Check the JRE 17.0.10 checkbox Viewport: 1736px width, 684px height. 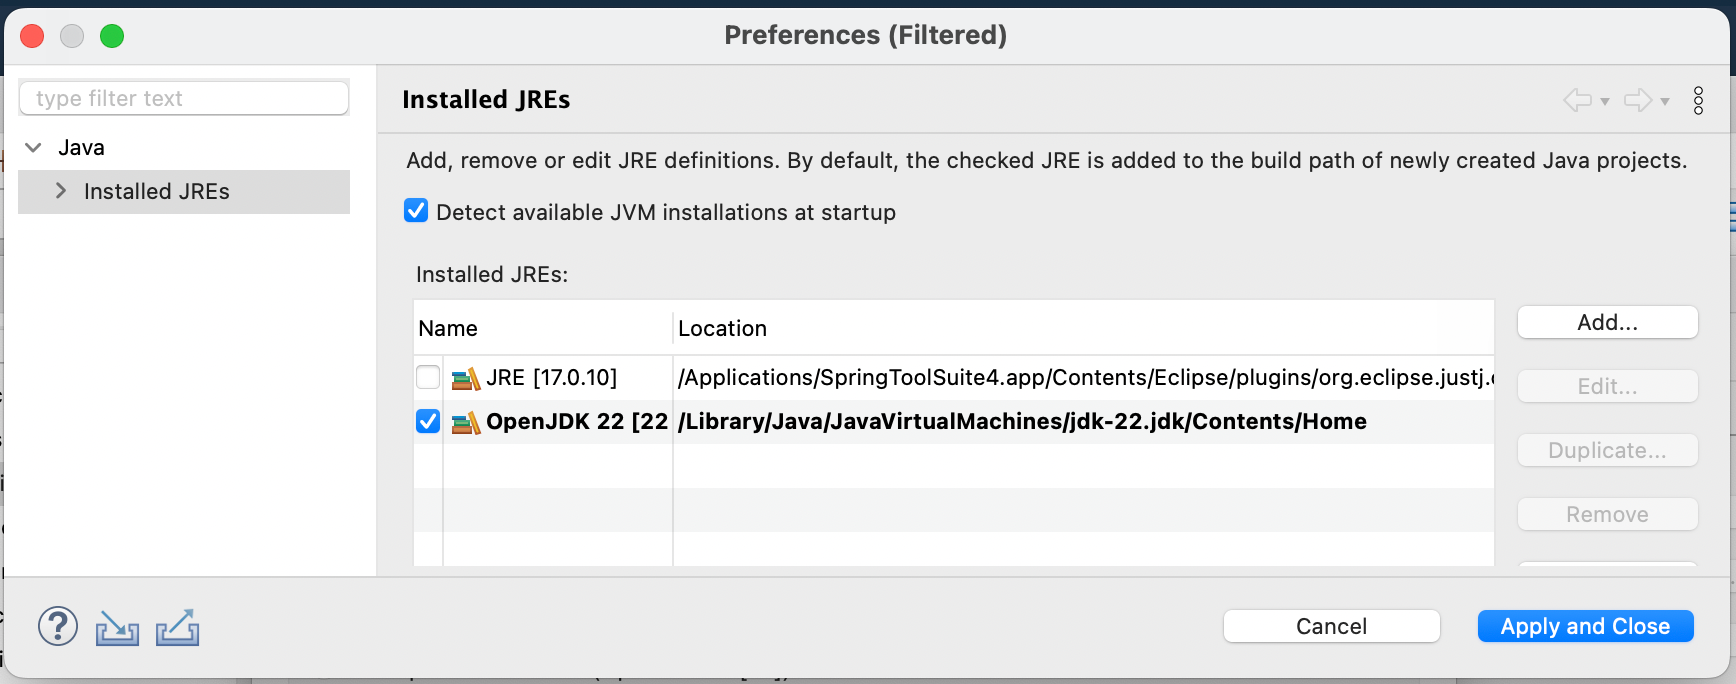428,377
